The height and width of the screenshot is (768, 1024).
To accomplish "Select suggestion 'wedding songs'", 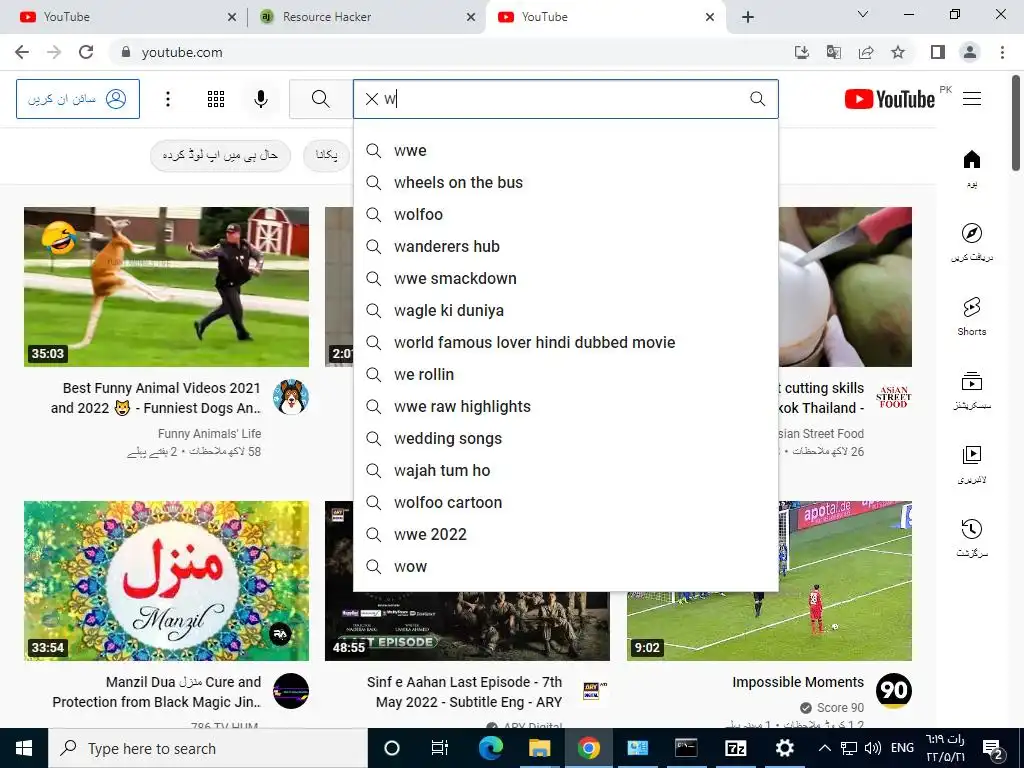I will (566, 438).
